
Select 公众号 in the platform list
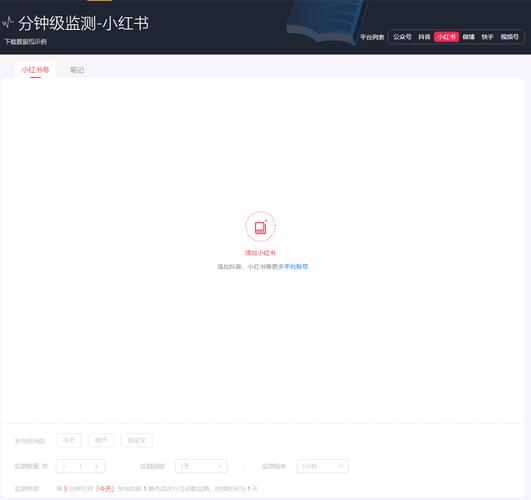(402, 37)
